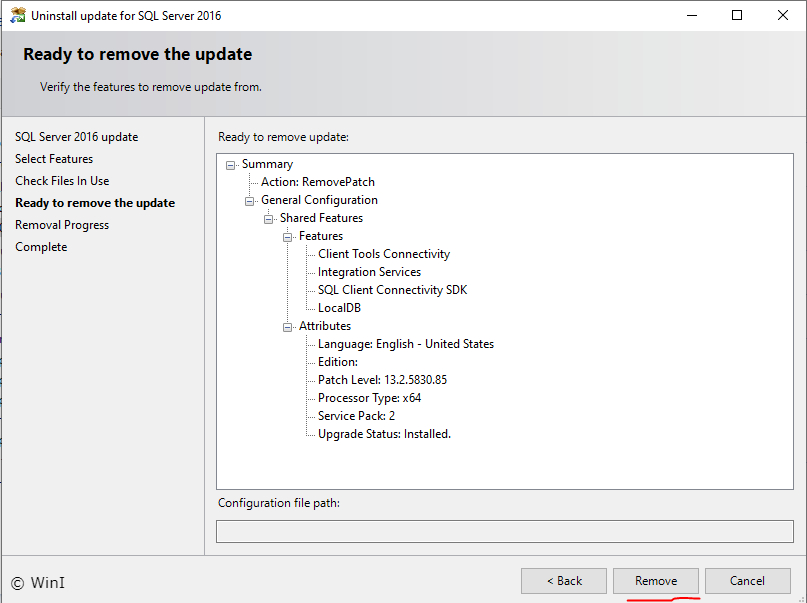807x603 pixels.
Task: Collapse the Summary tree node
Action: (x=229, y=163)
